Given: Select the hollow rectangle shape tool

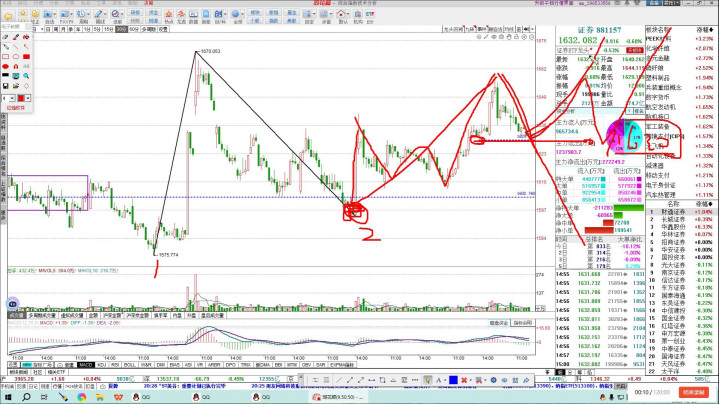Looking at the screenshot, I should coord(6,57).
